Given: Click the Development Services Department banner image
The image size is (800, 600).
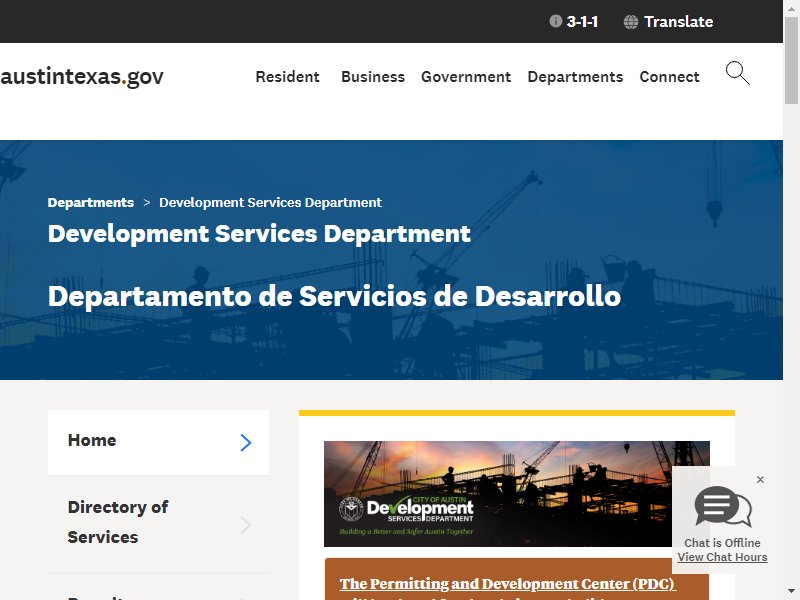Looking at the screenshot, I should (x=516, y=494).
